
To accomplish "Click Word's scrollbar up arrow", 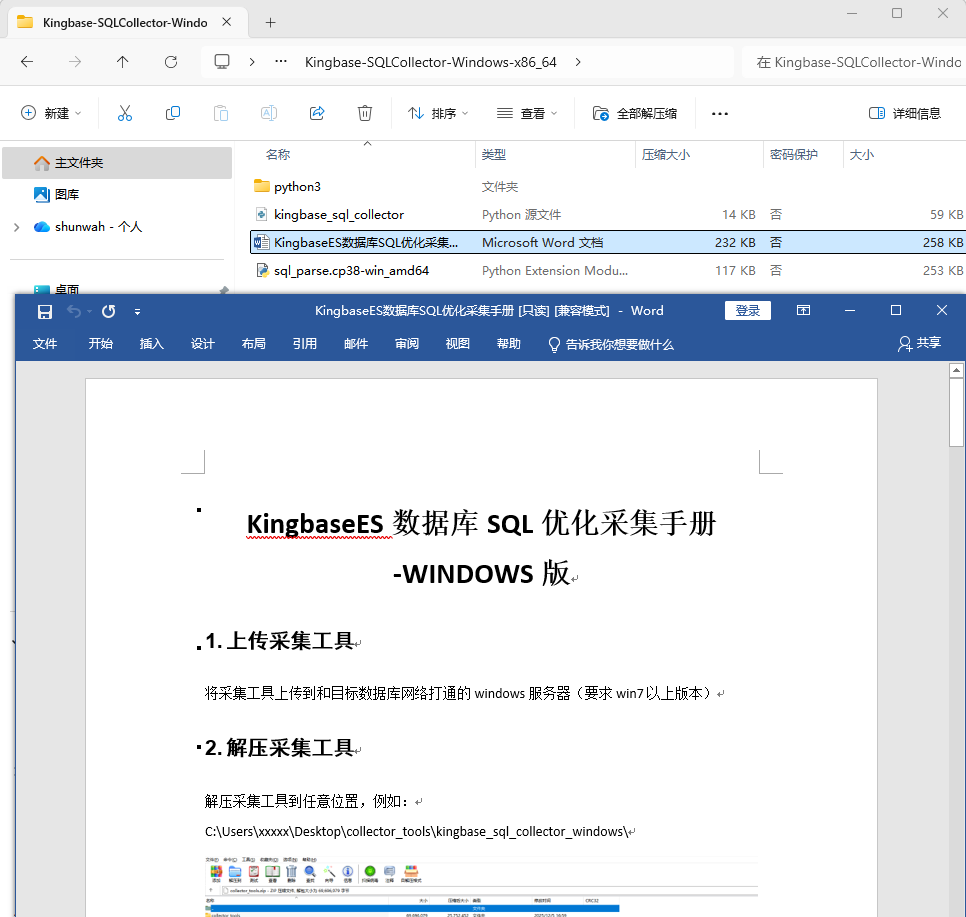I will point(956,370).
